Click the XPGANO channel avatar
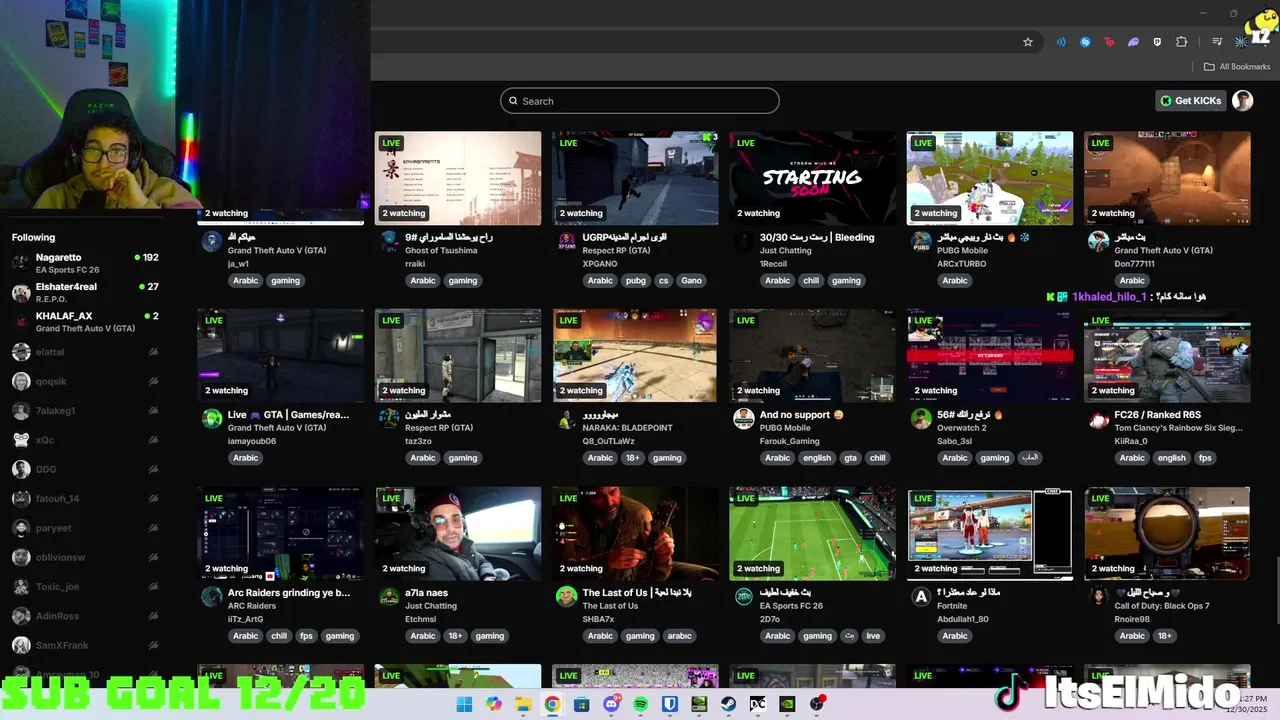1280x720 pixels. (566, 243)
